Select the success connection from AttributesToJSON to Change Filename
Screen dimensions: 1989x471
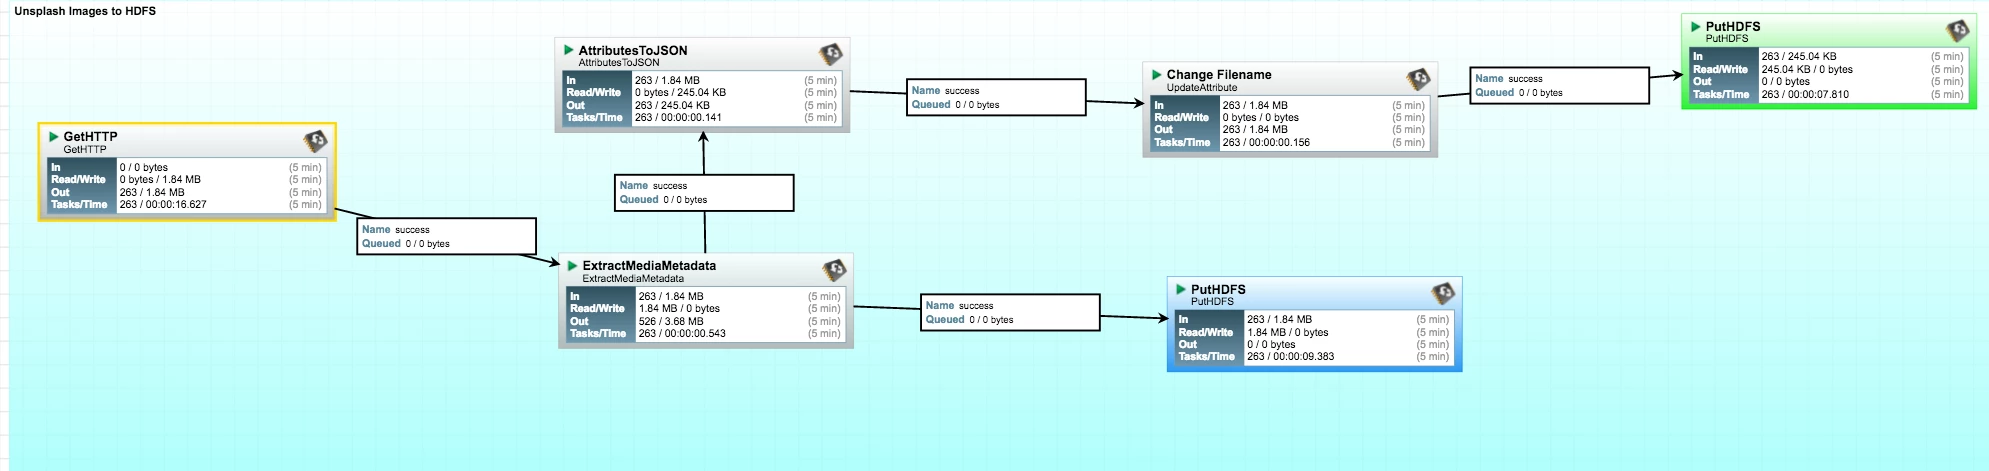point(996,97)
